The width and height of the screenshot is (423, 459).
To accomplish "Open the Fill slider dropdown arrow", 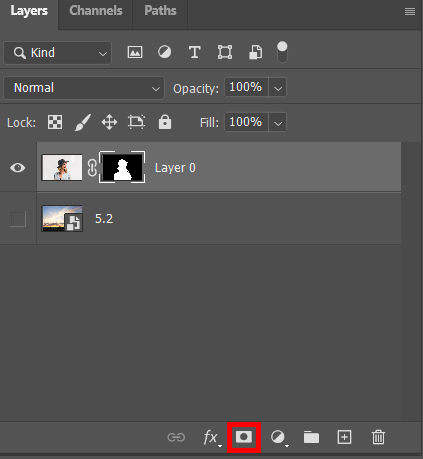I will (278, 123).
